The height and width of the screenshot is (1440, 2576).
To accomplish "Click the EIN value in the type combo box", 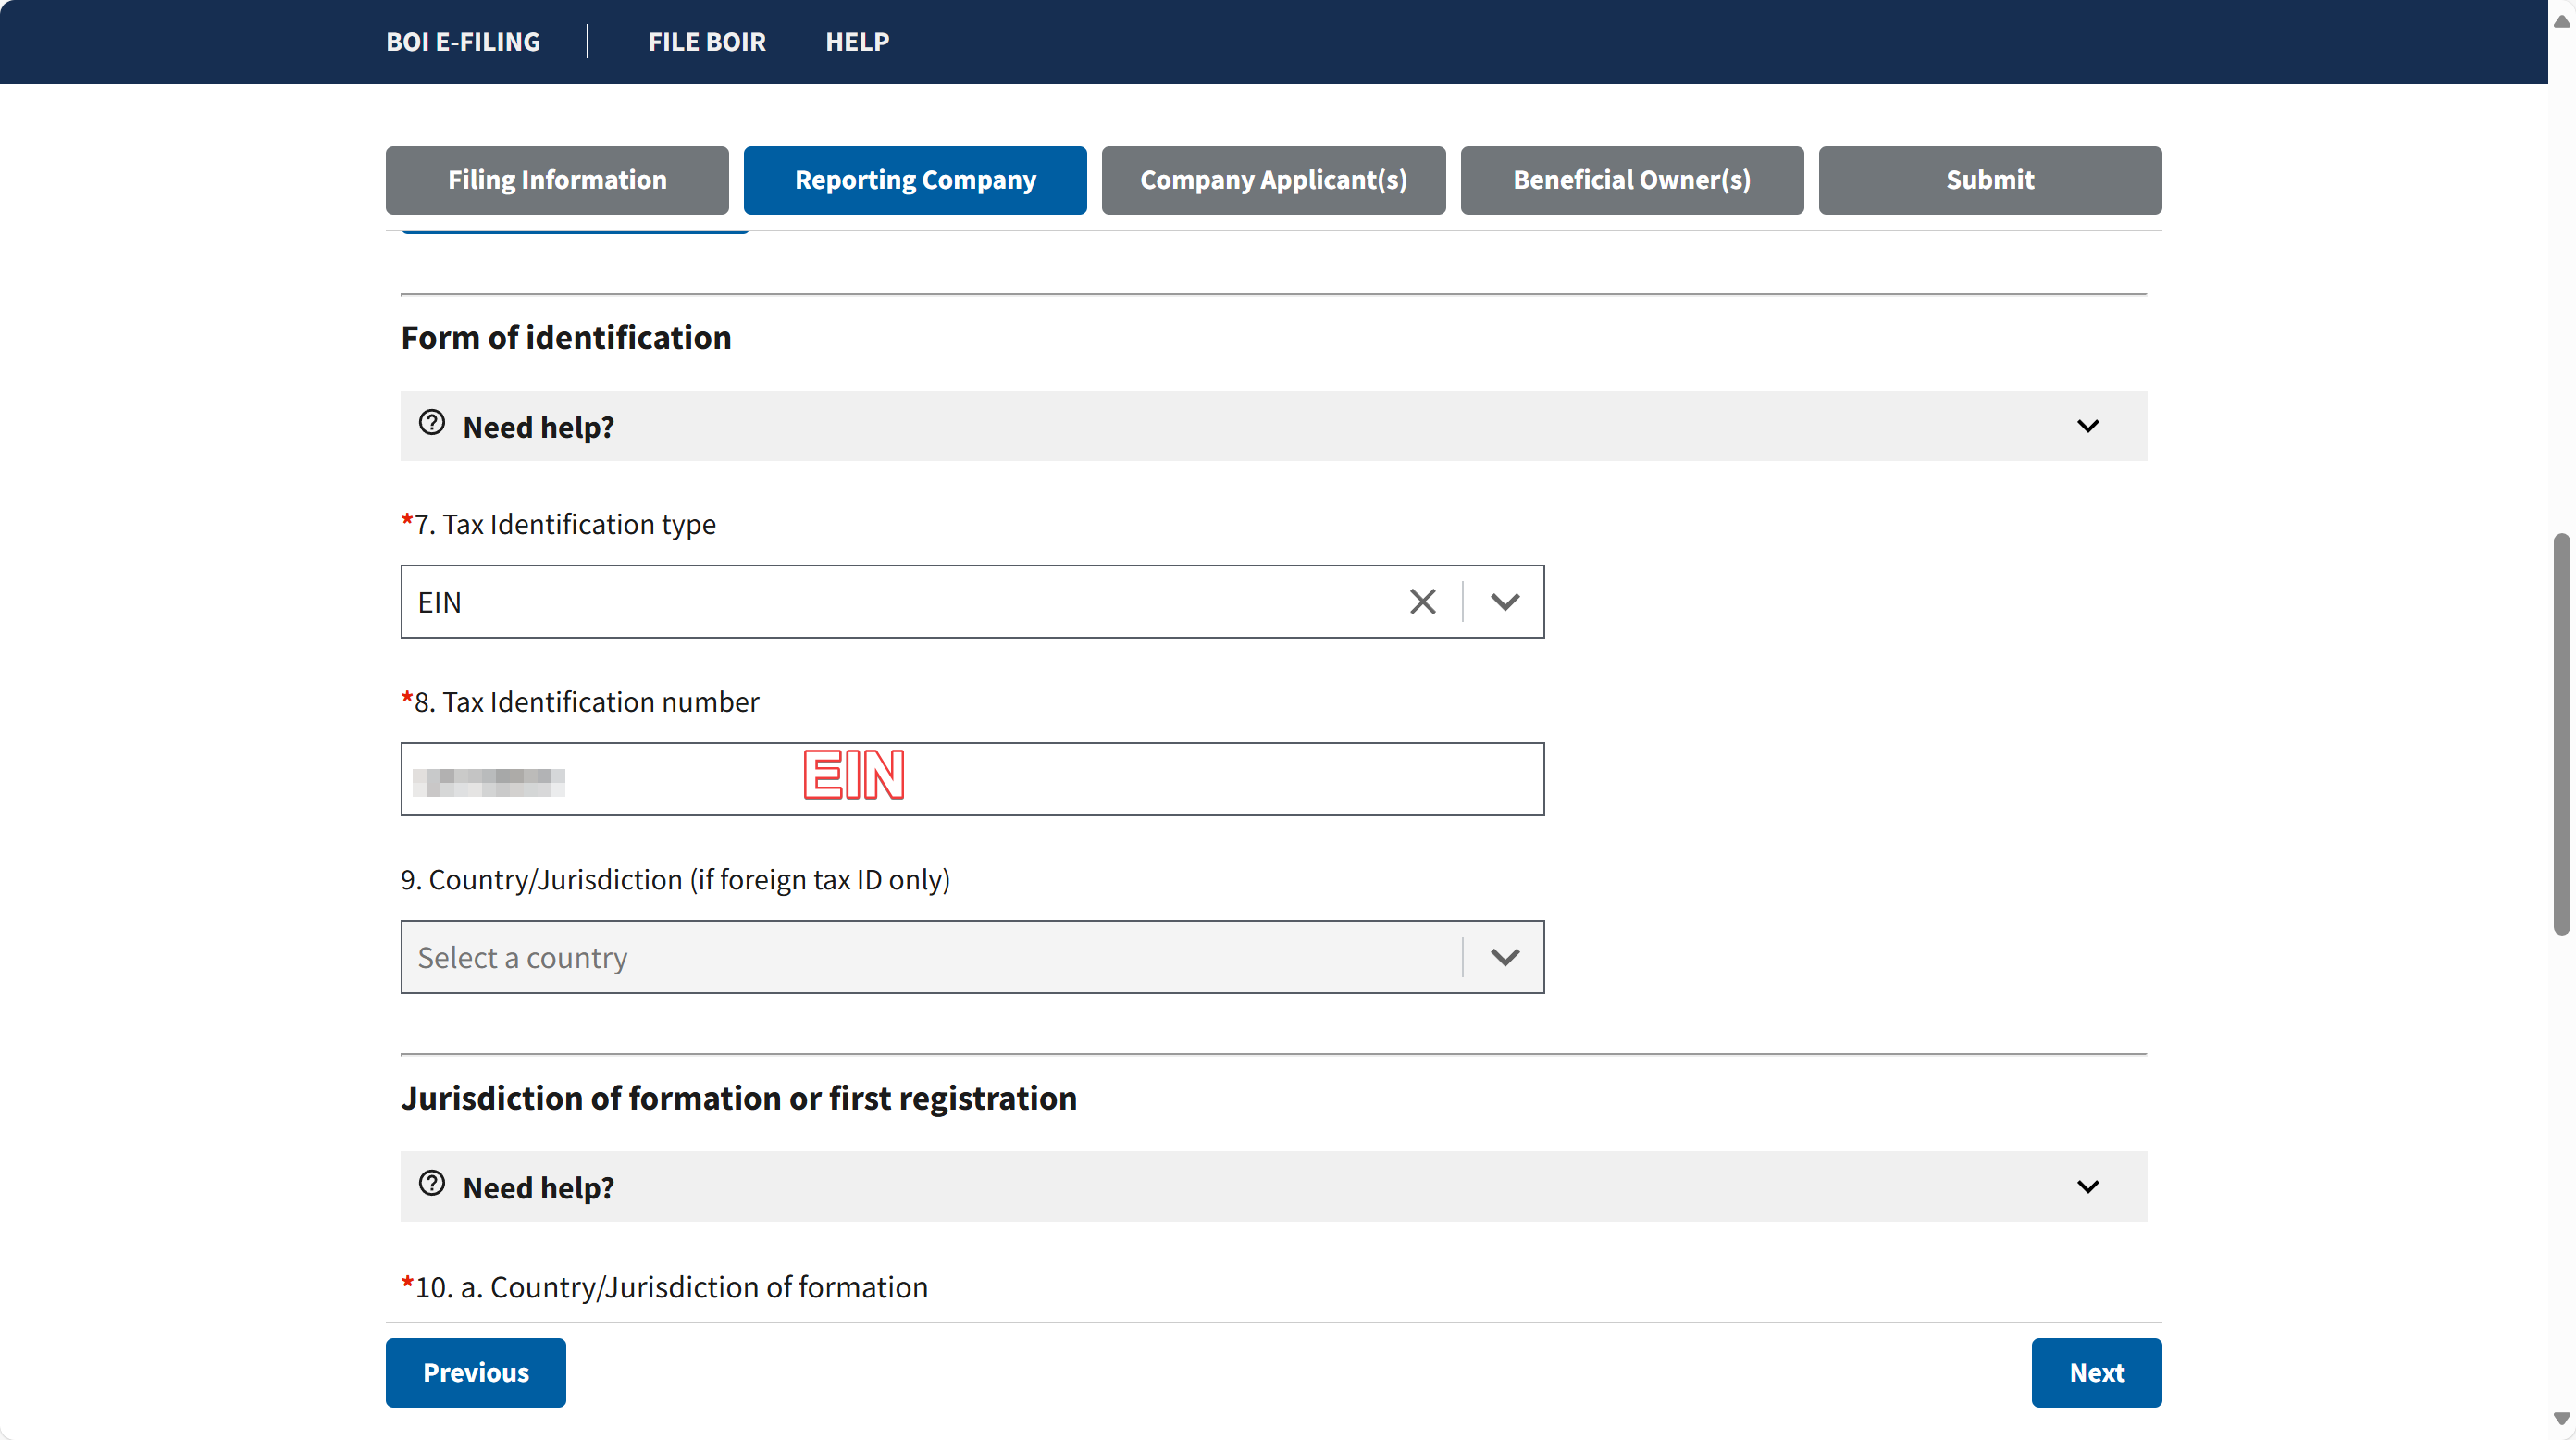I will coord(440,602).
